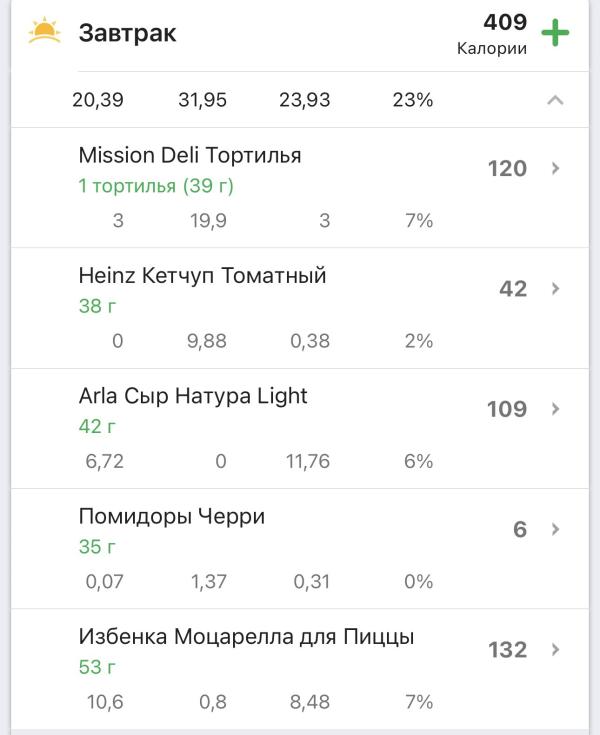The width and height of the screenshot is (600, 735).
Task: Open details arrow for Помидоры Черри
Action: coord(555,529)
